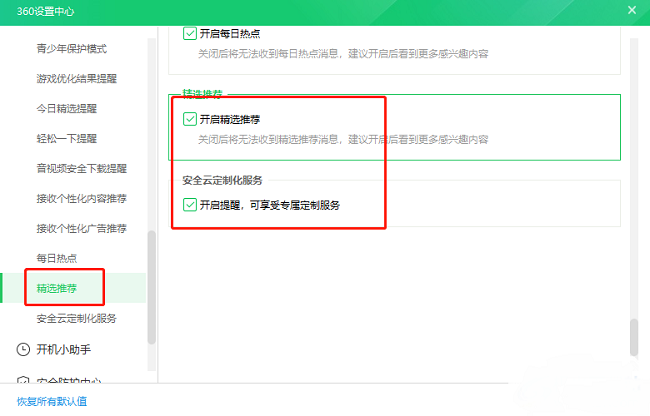Uncheck 开启每日热点 checkbox

tap(189, 34)
